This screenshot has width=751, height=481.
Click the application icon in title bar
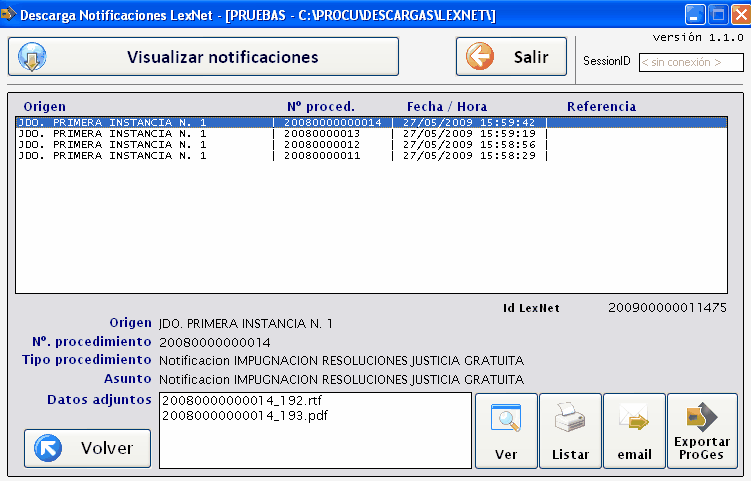(11, 15)
